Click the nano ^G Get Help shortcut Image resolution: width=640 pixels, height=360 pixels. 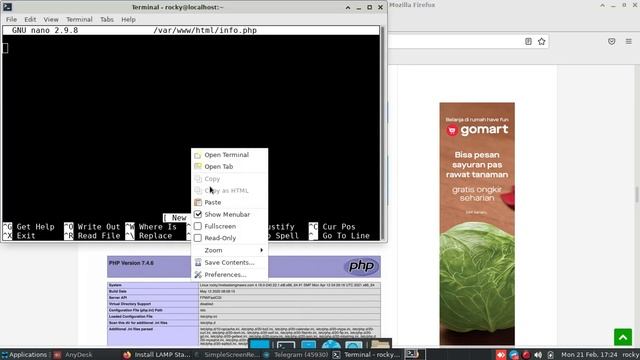(29, 227)
